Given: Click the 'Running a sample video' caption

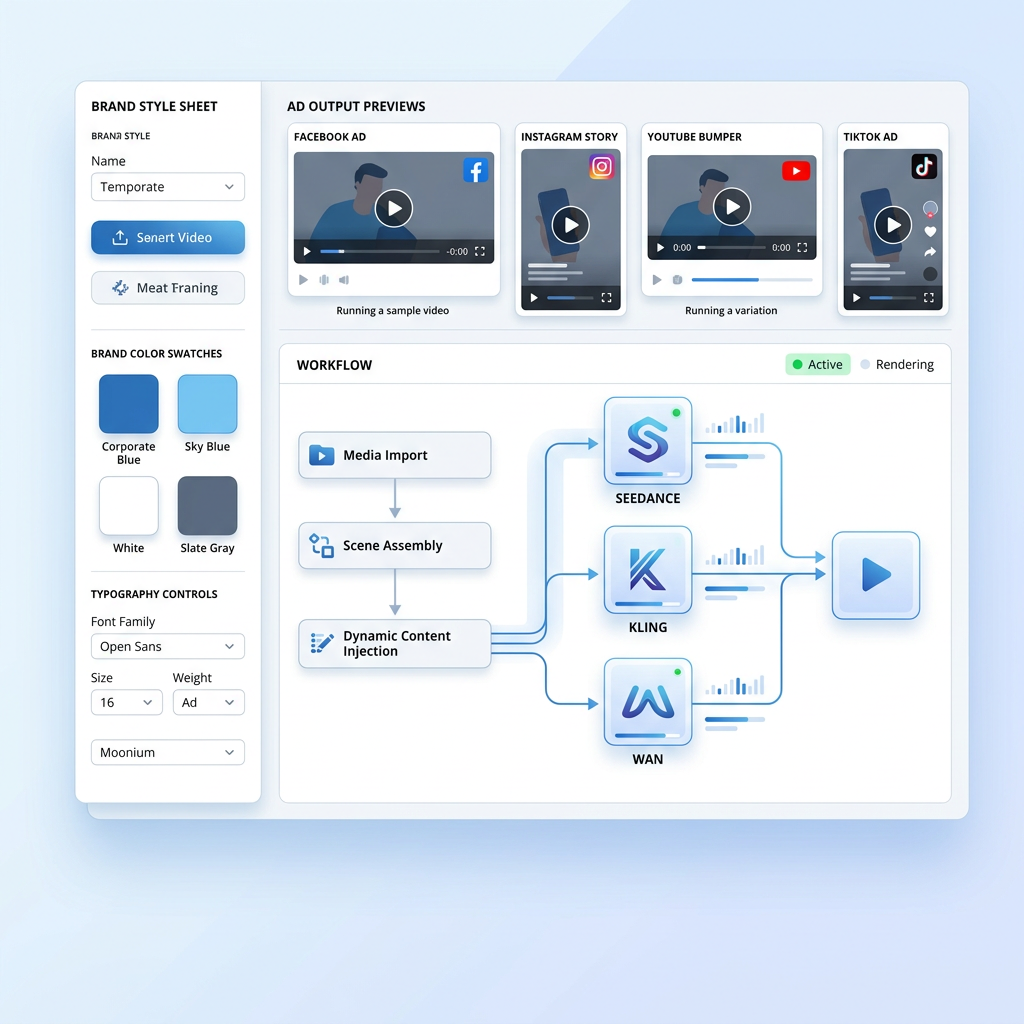Looking at the screenshot, I should click(x=392, y=311).
